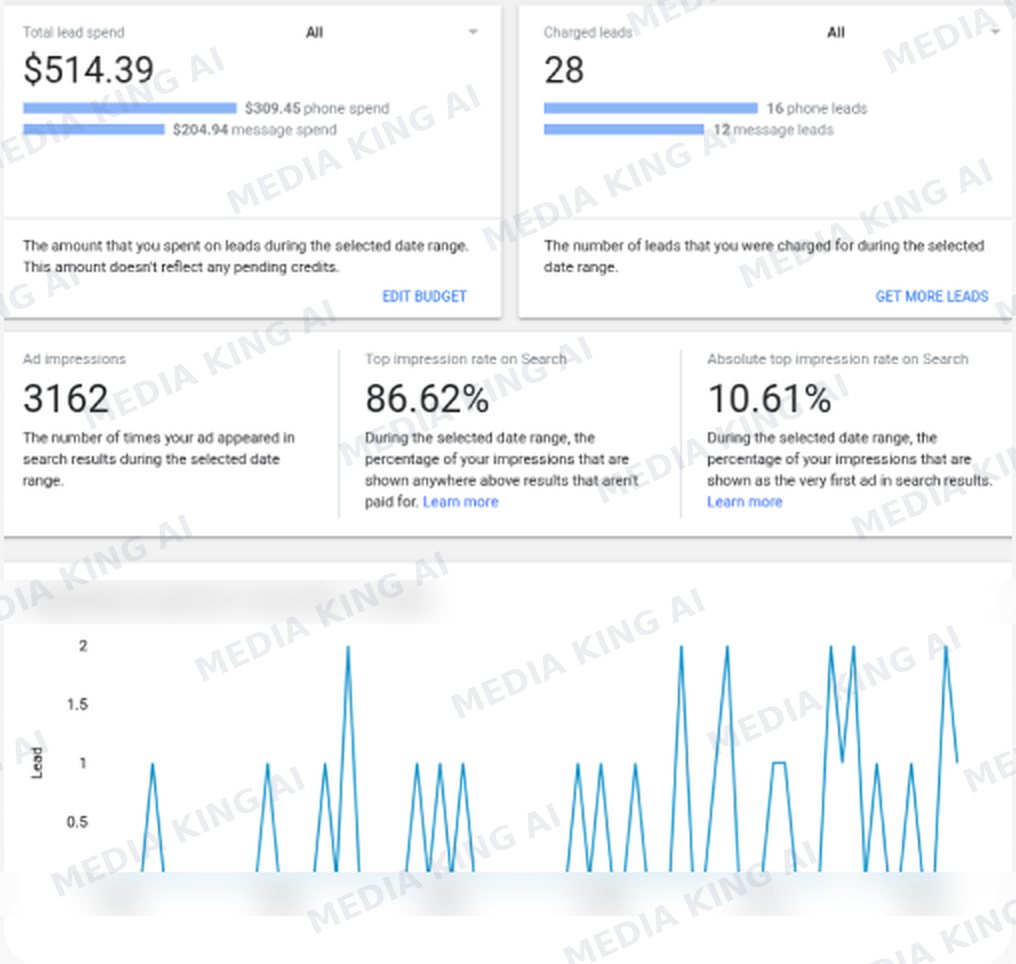Click the 'Charged leads' heading
This screenshot has height=964, width=1016.
tap(588, 32)
